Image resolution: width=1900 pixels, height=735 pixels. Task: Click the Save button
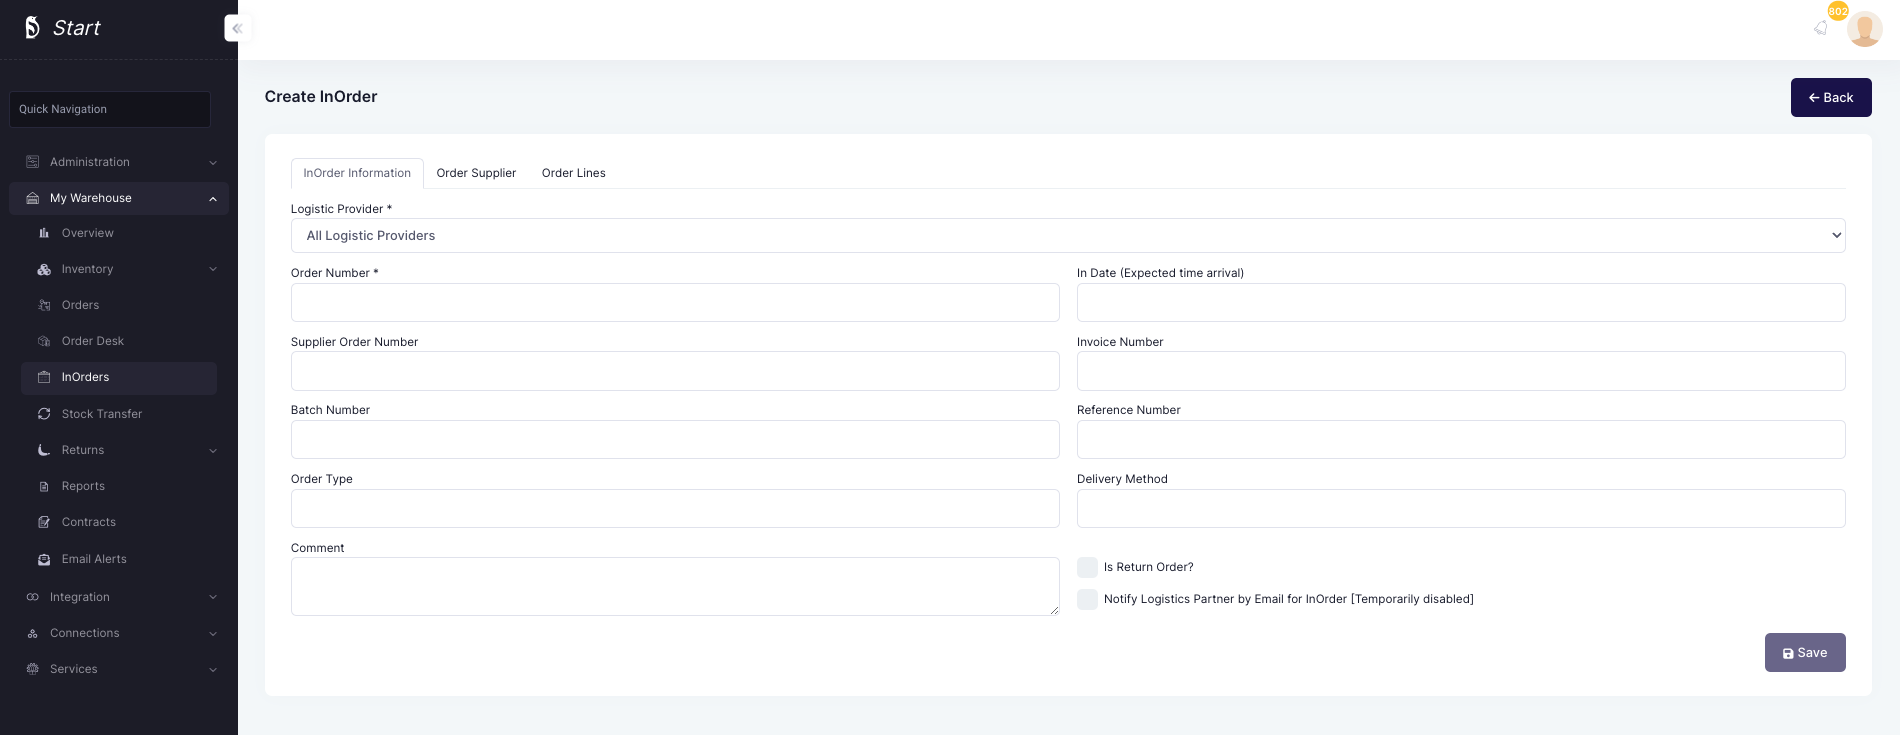[1804, 653]
